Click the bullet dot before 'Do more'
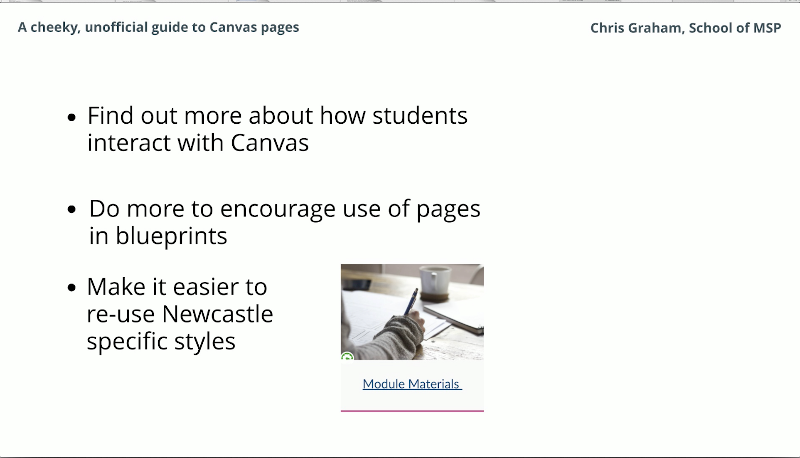 click(71, 210)
